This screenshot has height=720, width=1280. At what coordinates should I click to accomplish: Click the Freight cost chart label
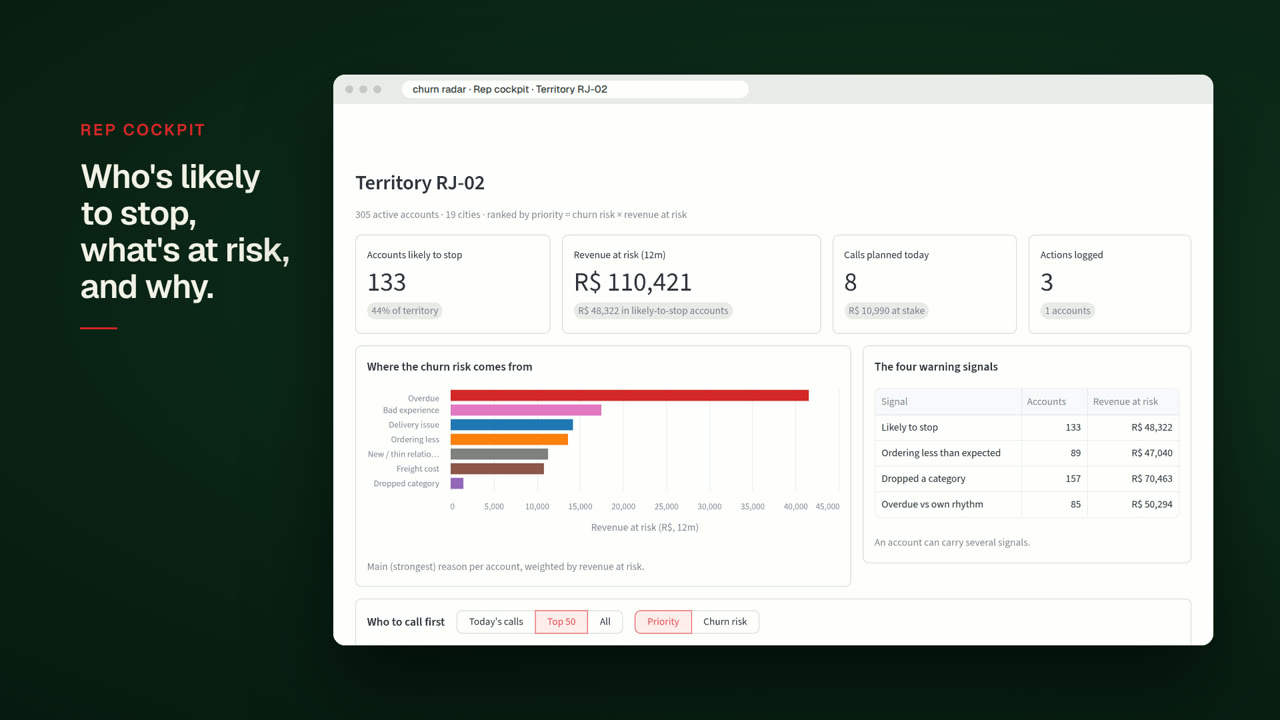[x=418, y=469]
